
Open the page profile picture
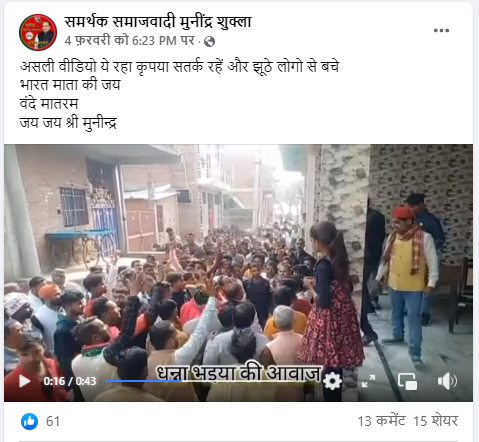tap(38, 32)
